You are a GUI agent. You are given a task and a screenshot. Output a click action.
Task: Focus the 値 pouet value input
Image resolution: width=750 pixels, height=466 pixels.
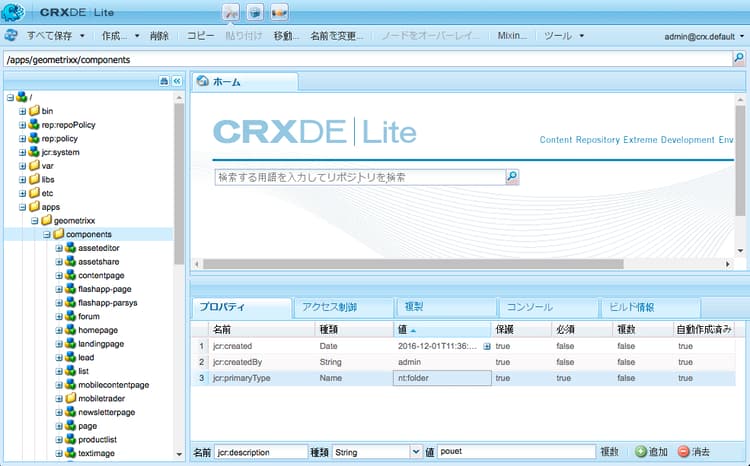(x=516, y=452)
